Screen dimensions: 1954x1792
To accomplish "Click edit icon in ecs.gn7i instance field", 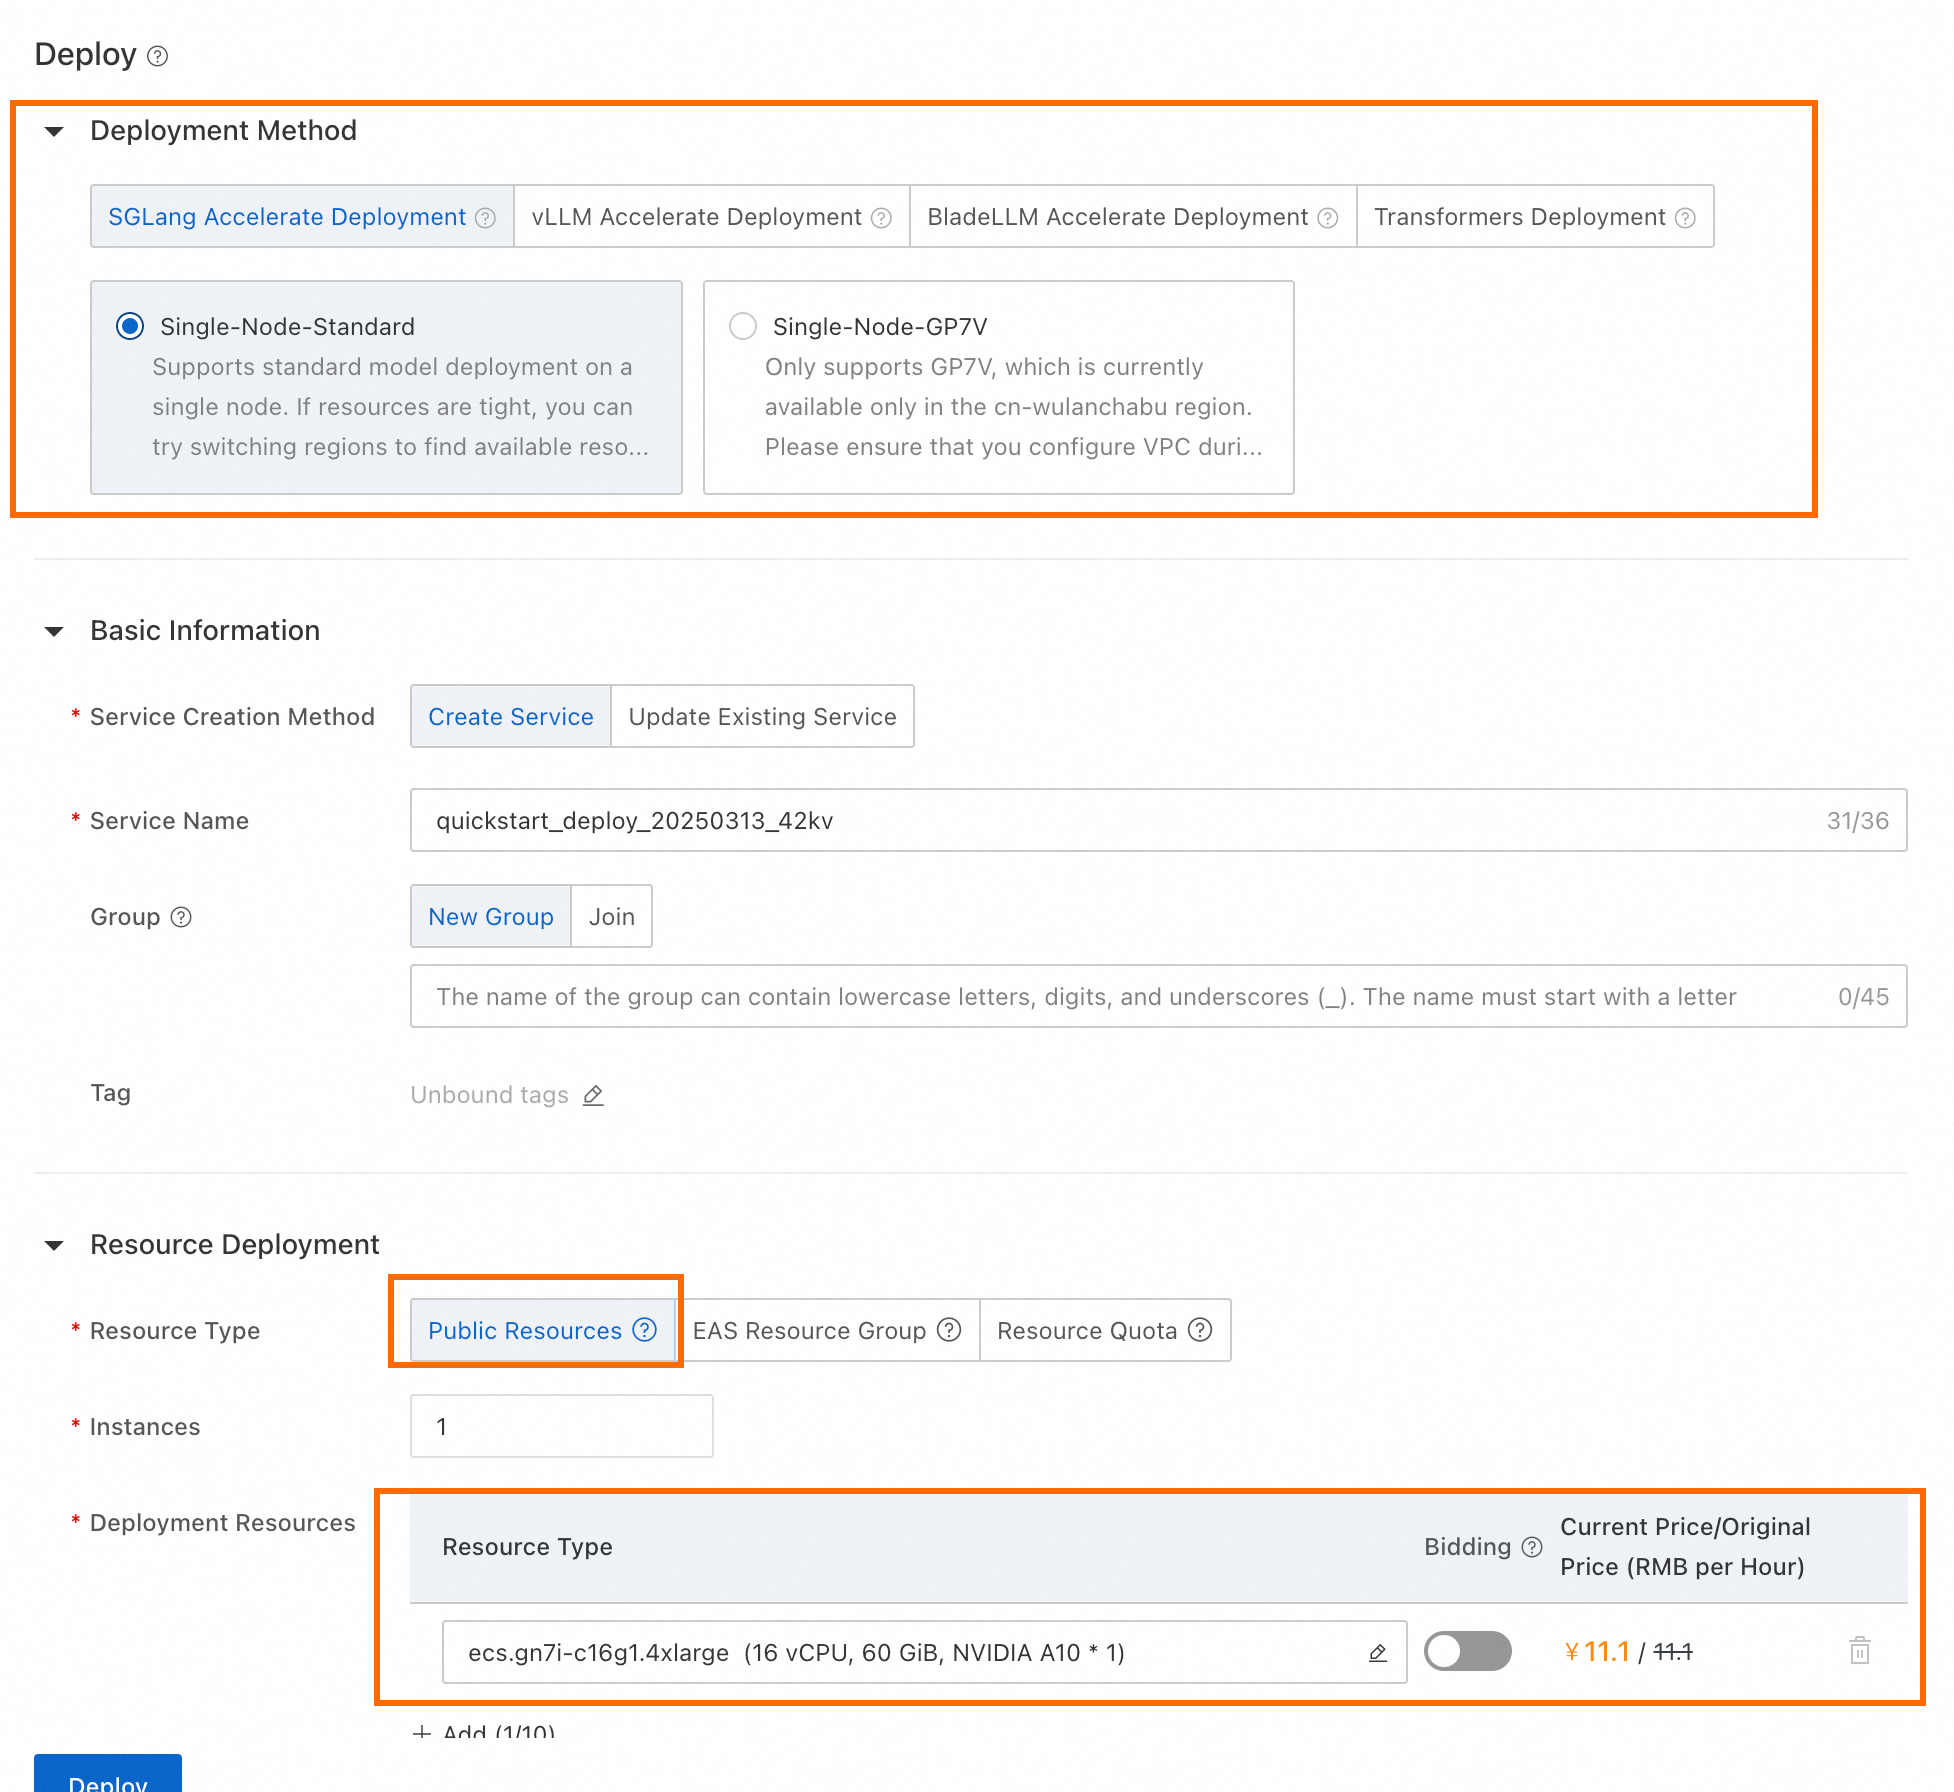I will point(1377,1653).
